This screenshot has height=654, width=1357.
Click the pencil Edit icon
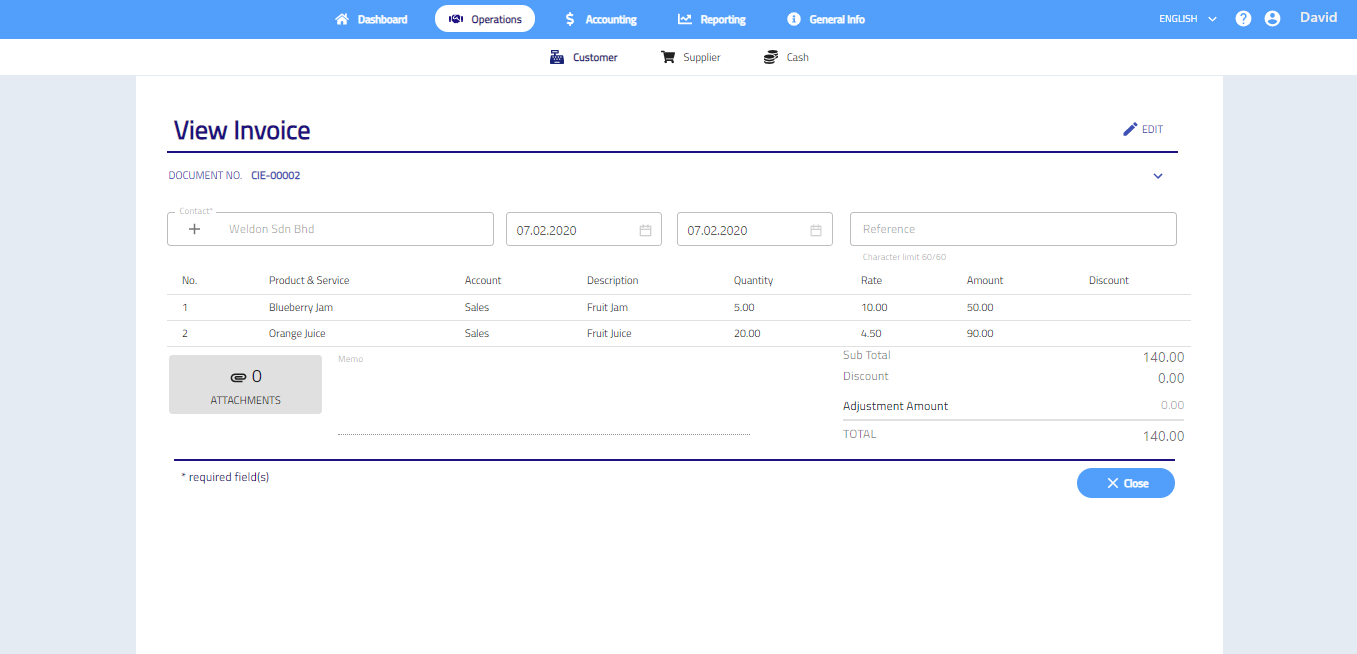point(1131,129)
